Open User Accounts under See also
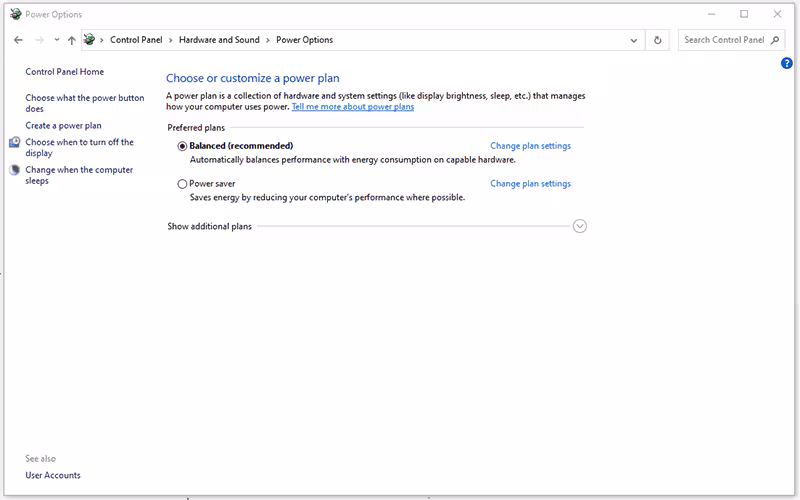Viewport: 800px width, 500px height. (x=53, y=475)
